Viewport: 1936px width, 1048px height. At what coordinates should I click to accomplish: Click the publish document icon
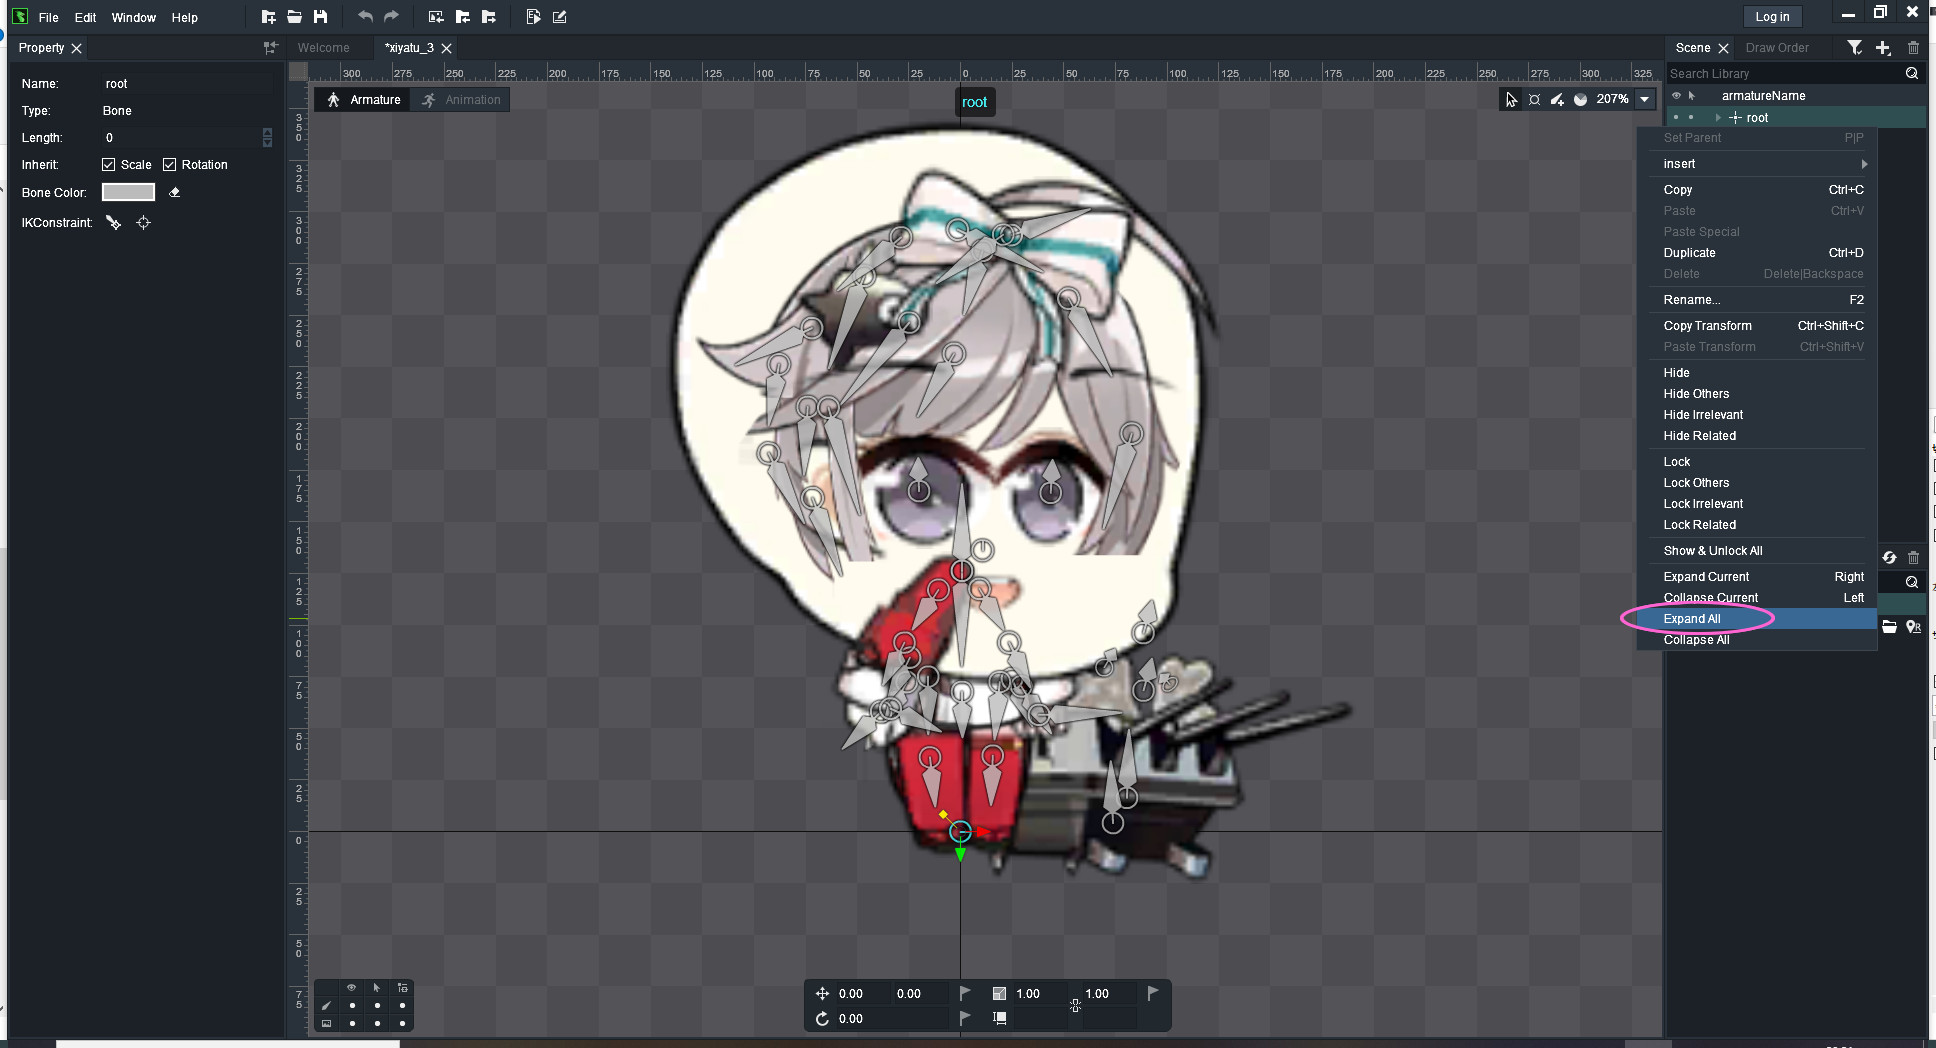533,17
